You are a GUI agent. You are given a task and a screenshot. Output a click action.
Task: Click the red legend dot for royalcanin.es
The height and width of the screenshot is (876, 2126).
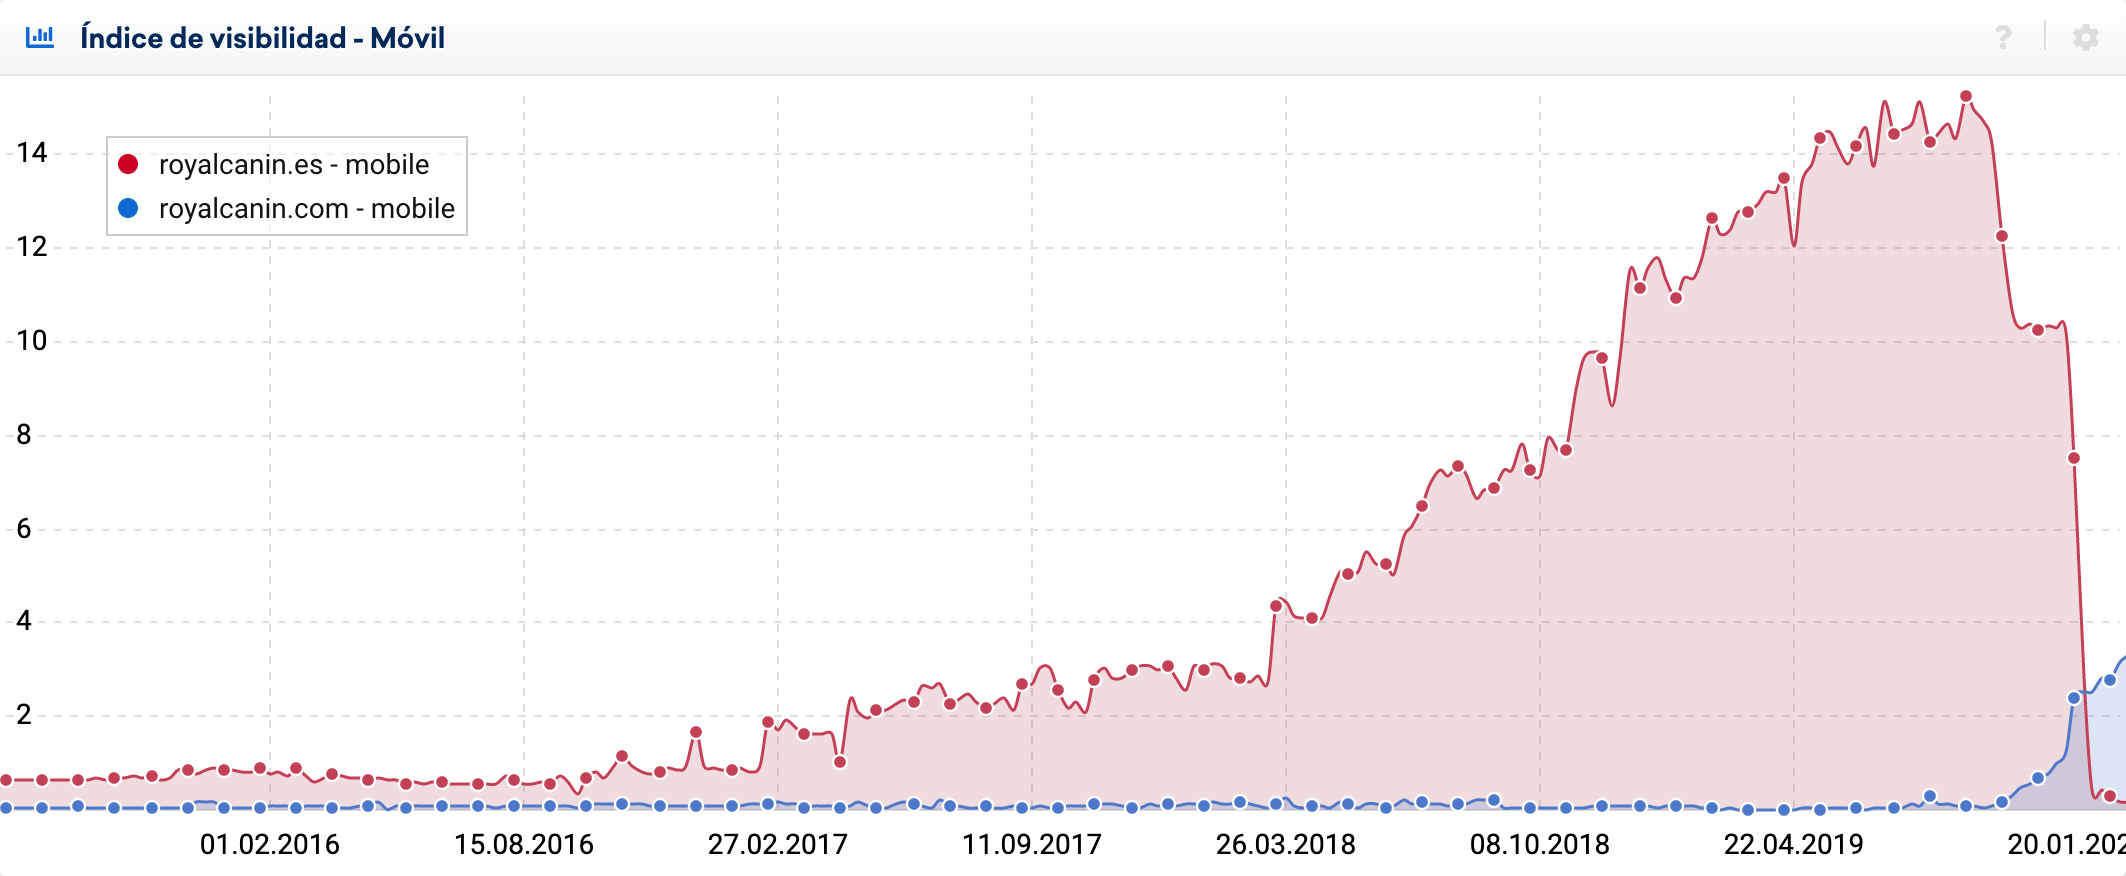click(x=128, y=164)
